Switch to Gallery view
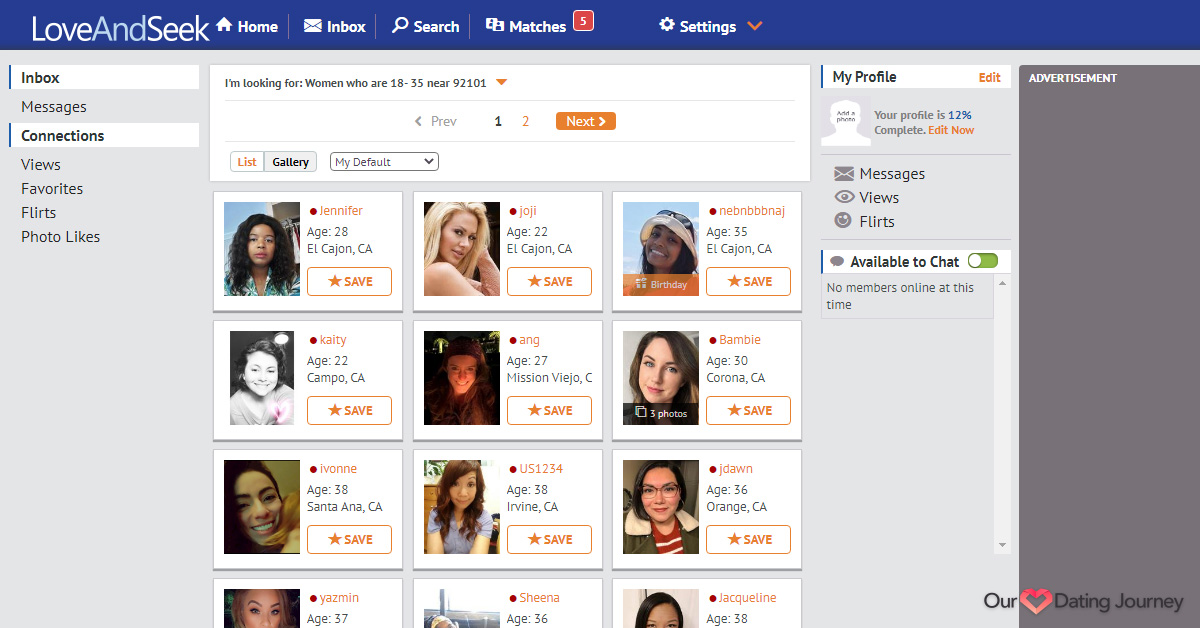1200x628 pixels. [290, 162]
